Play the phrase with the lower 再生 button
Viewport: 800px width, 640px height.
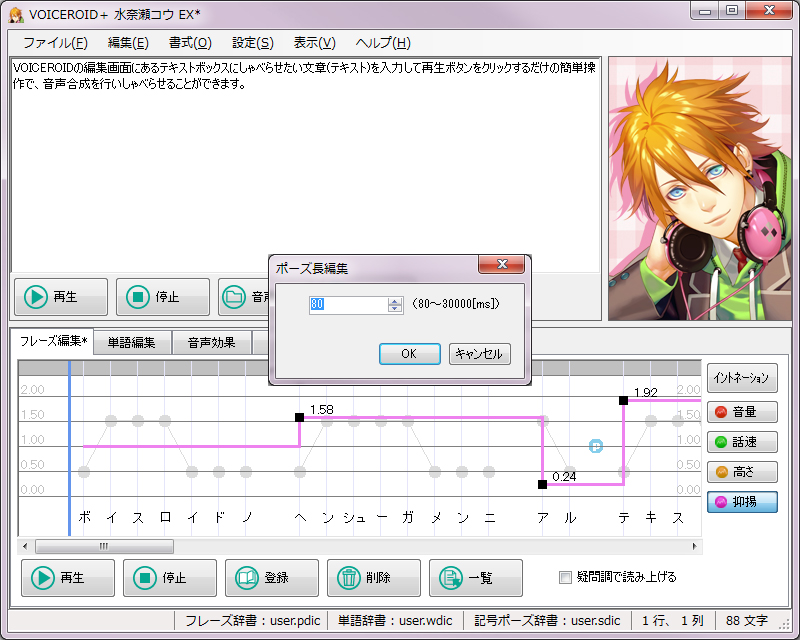(x=68, y=578)
